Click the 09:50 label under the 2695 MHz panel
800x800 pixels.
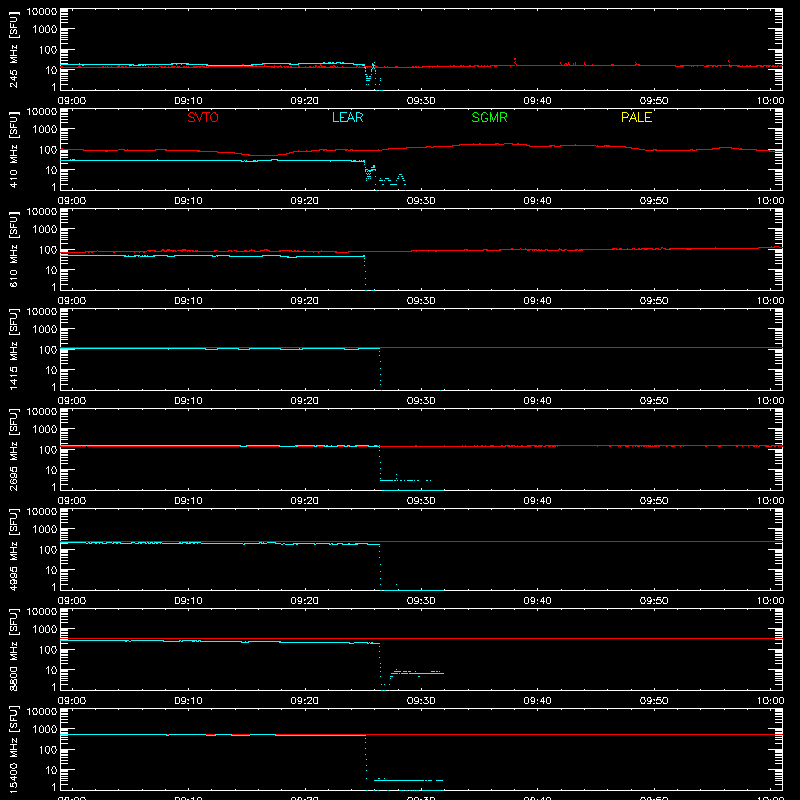[654, 501]
